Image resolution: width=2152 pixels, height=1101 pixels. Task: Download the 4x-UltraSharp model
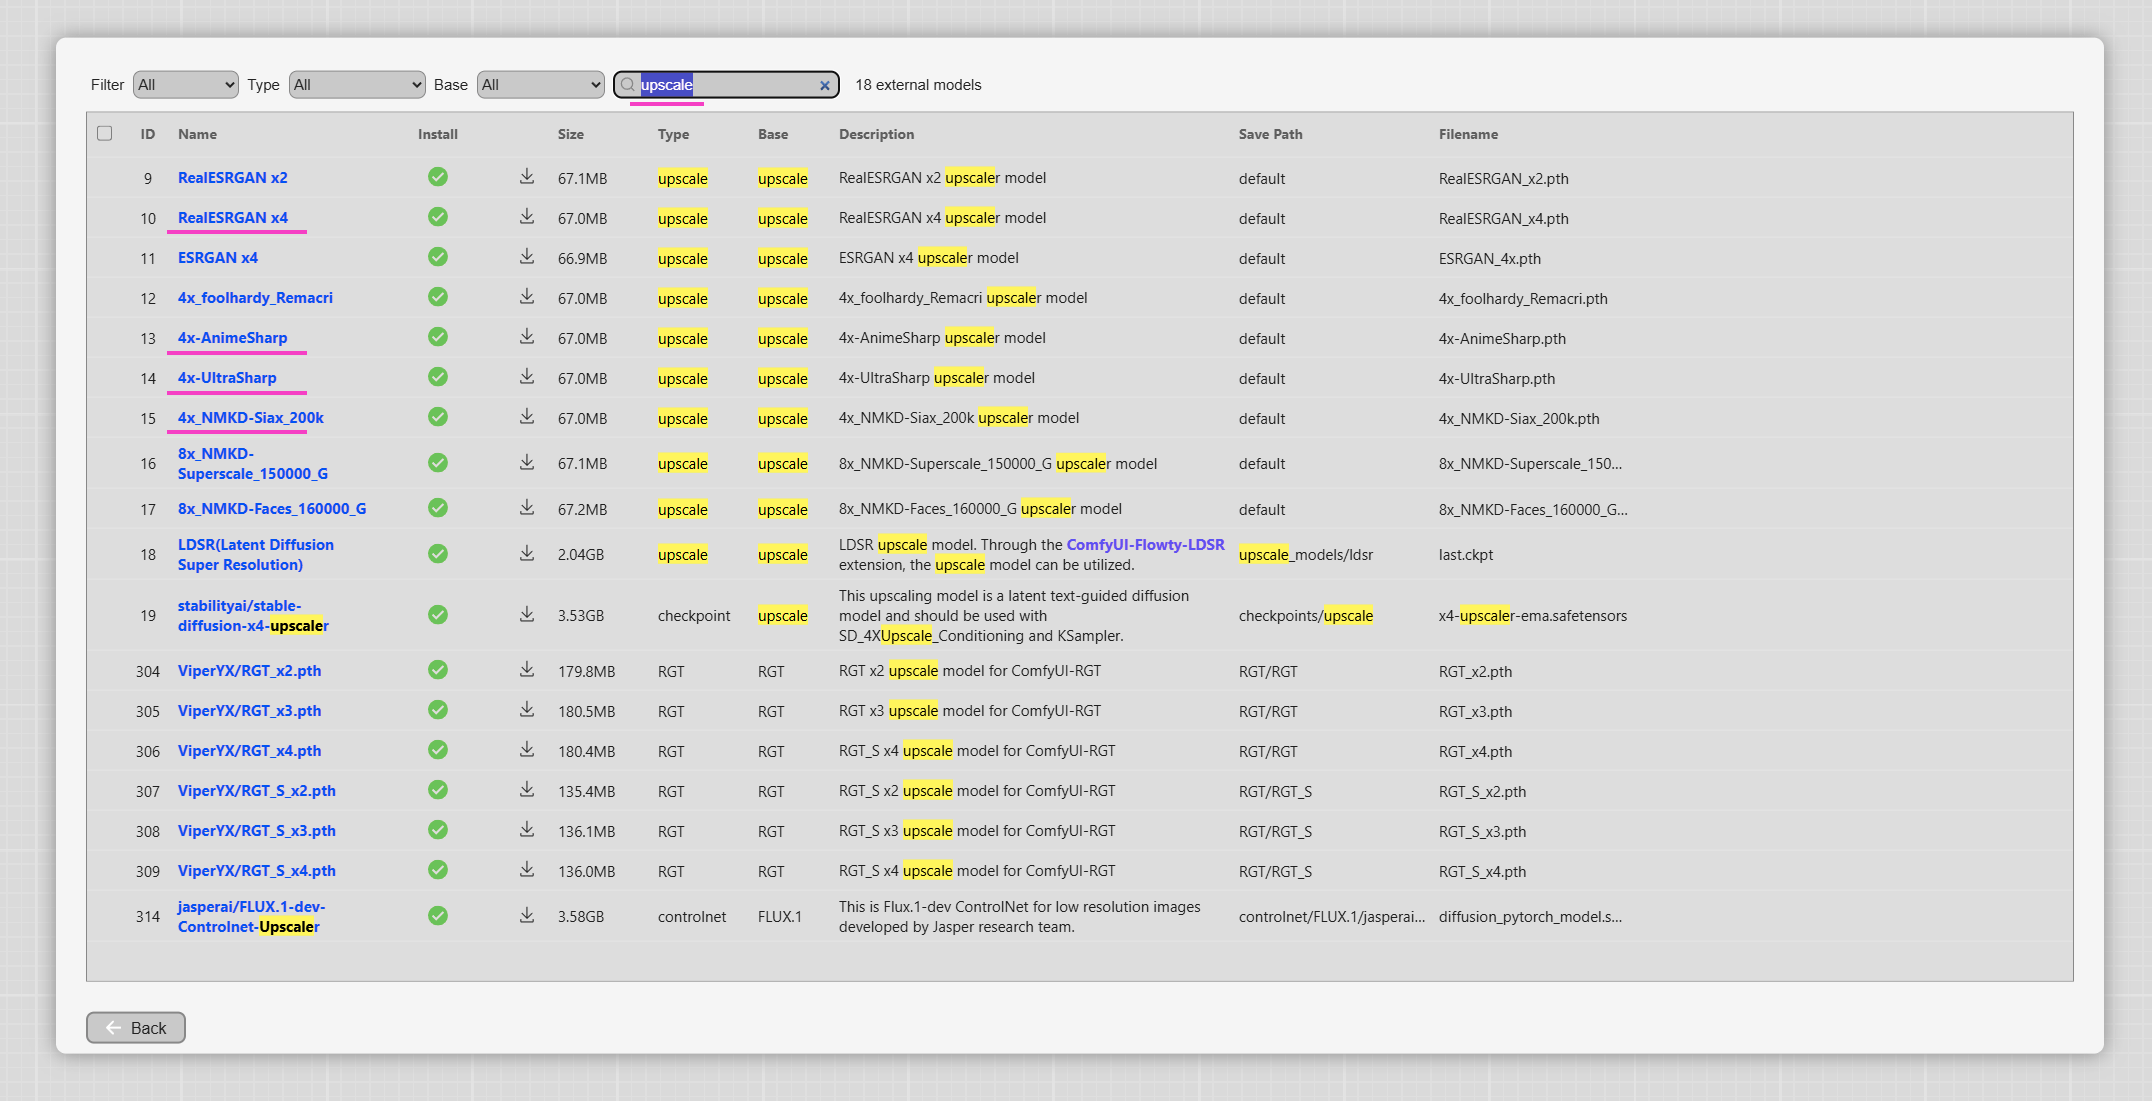click(527, 377)
